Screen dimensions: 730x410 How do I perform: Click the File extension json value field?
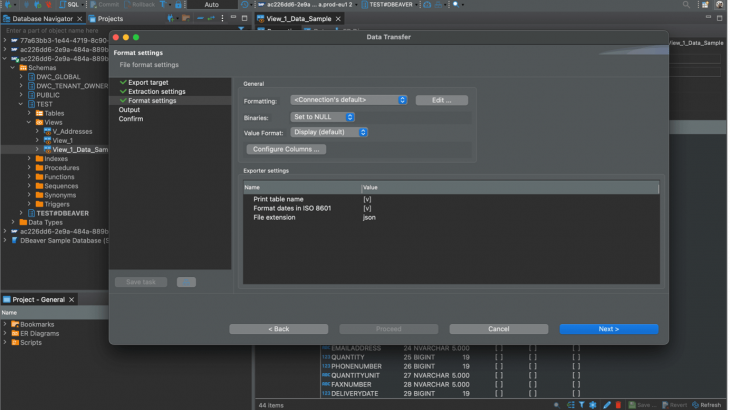pyautogui.click(x=369, y=217)
